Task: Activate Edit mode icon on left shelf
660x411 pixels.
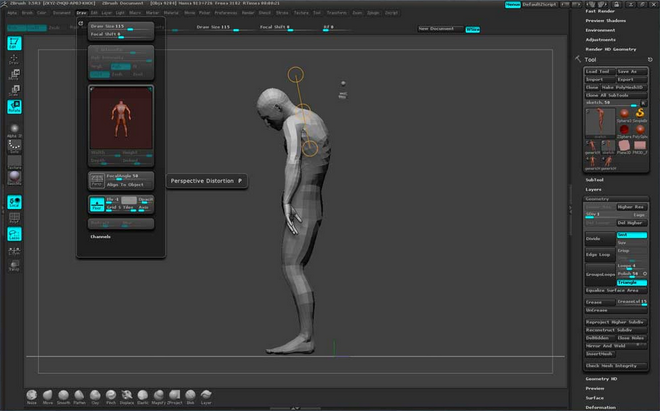Action: (15, 45)
